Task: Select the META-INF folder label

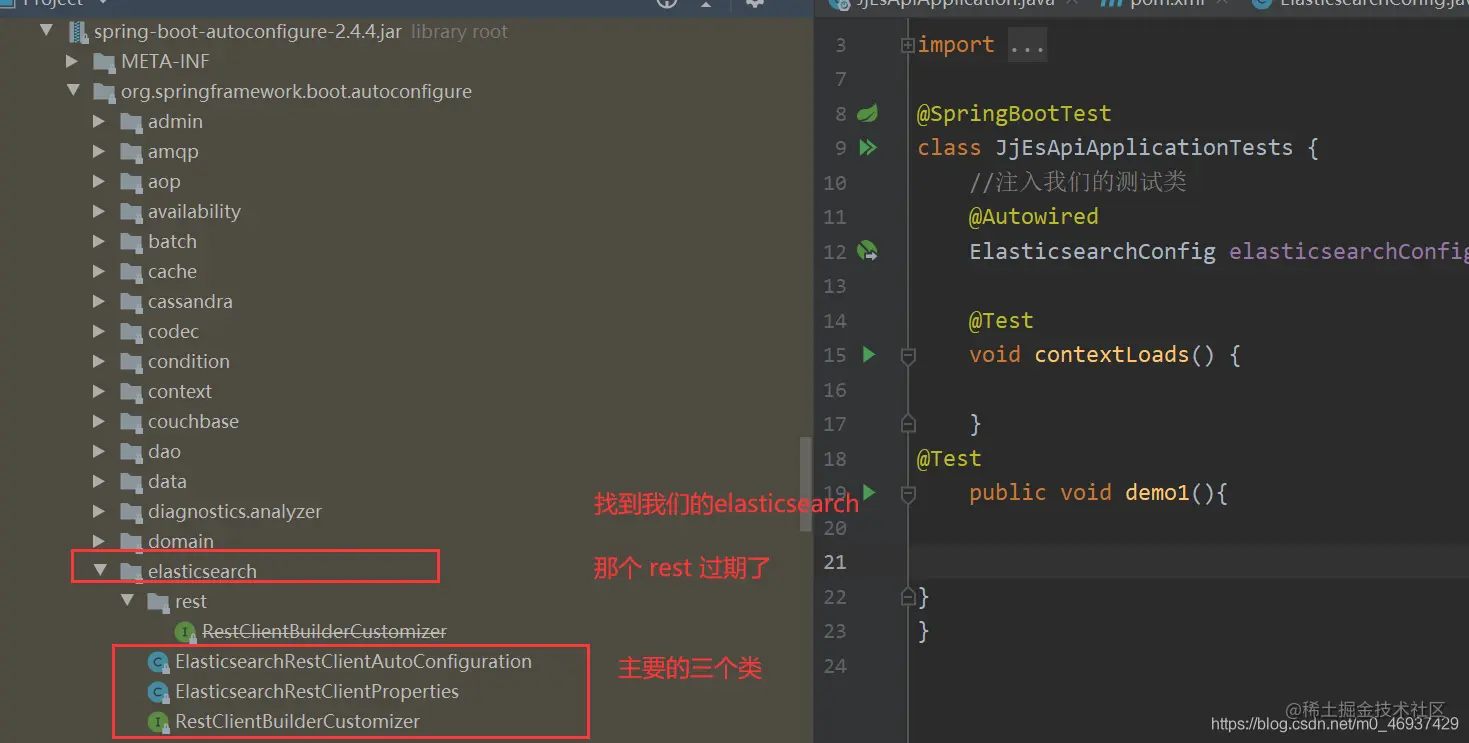Action: pos(165,61)
